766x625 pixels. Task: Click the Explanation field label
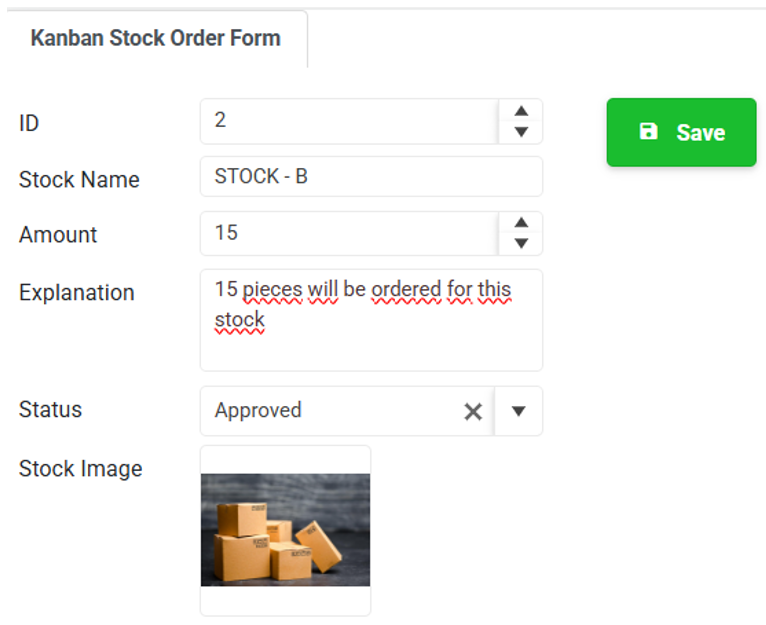click(77, 293)
